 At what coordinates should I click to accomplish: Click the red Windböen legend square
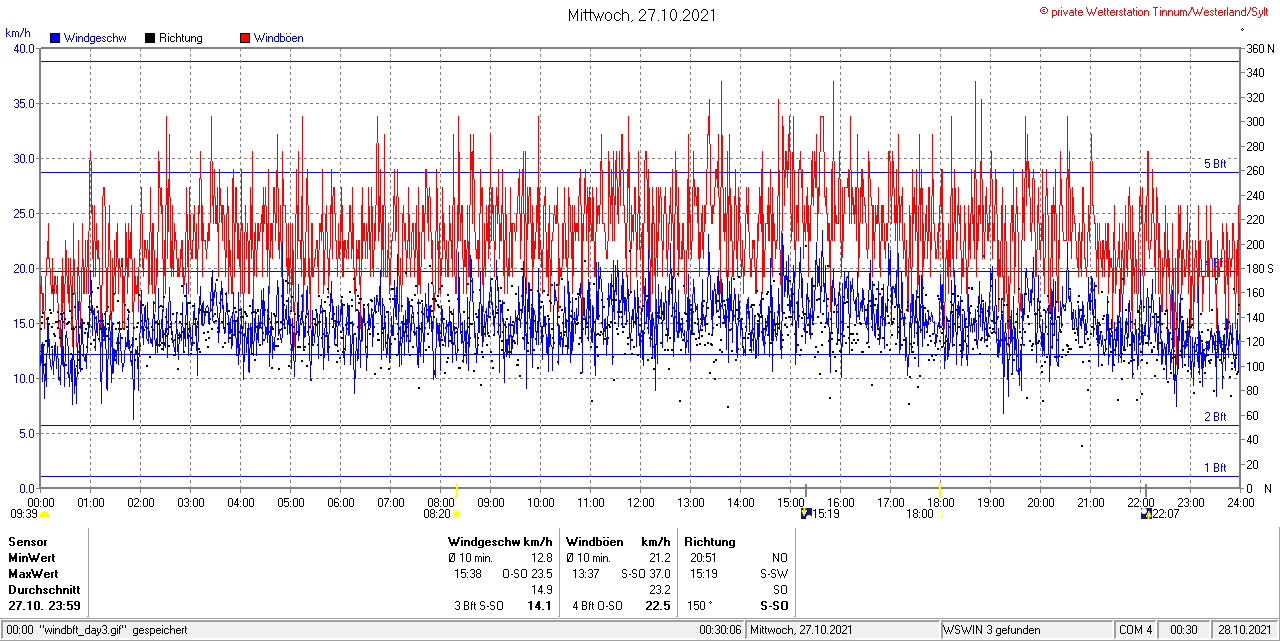[245, 38]
